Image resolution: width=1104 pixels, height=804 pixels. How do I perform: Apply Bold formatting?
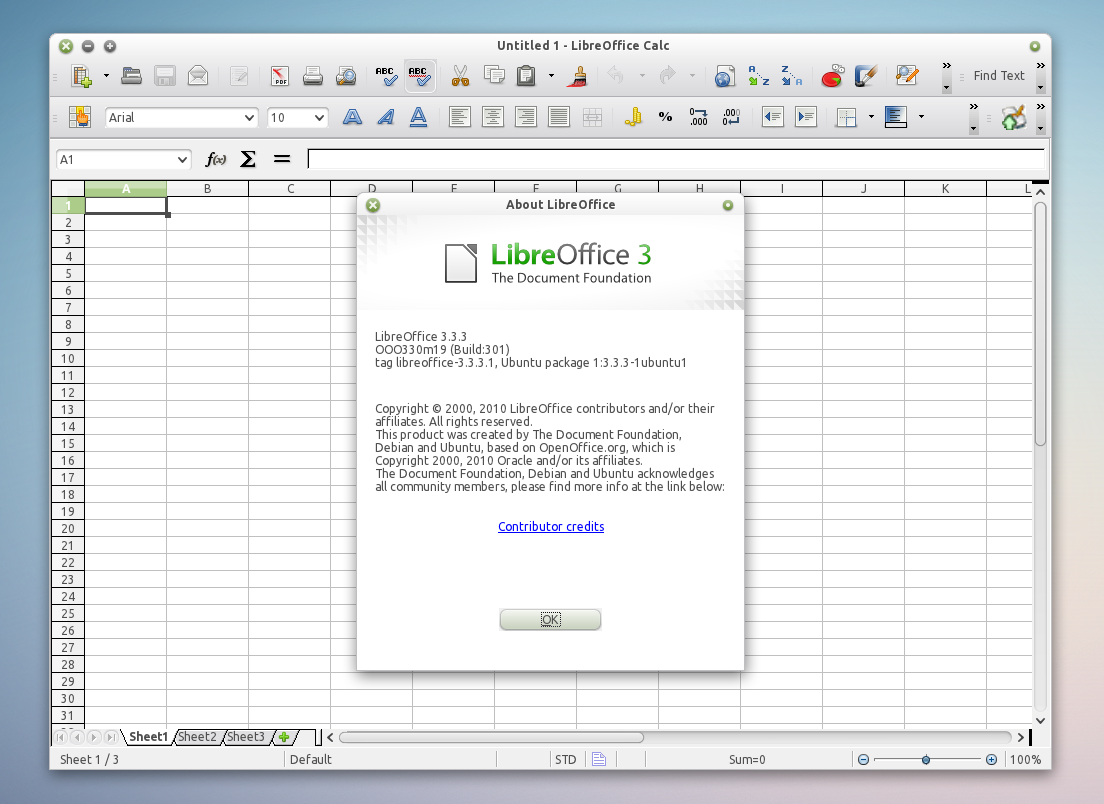click(x=352, y=117)
